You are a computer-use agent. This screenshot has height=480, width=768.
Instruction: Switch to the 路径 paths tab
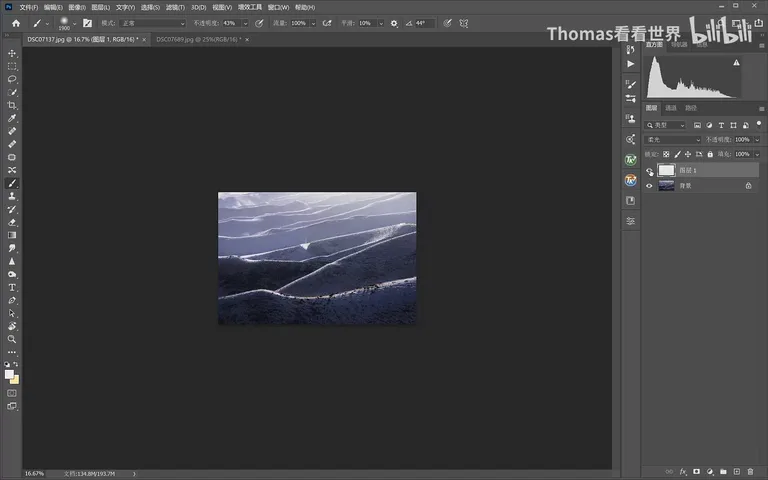691,108
